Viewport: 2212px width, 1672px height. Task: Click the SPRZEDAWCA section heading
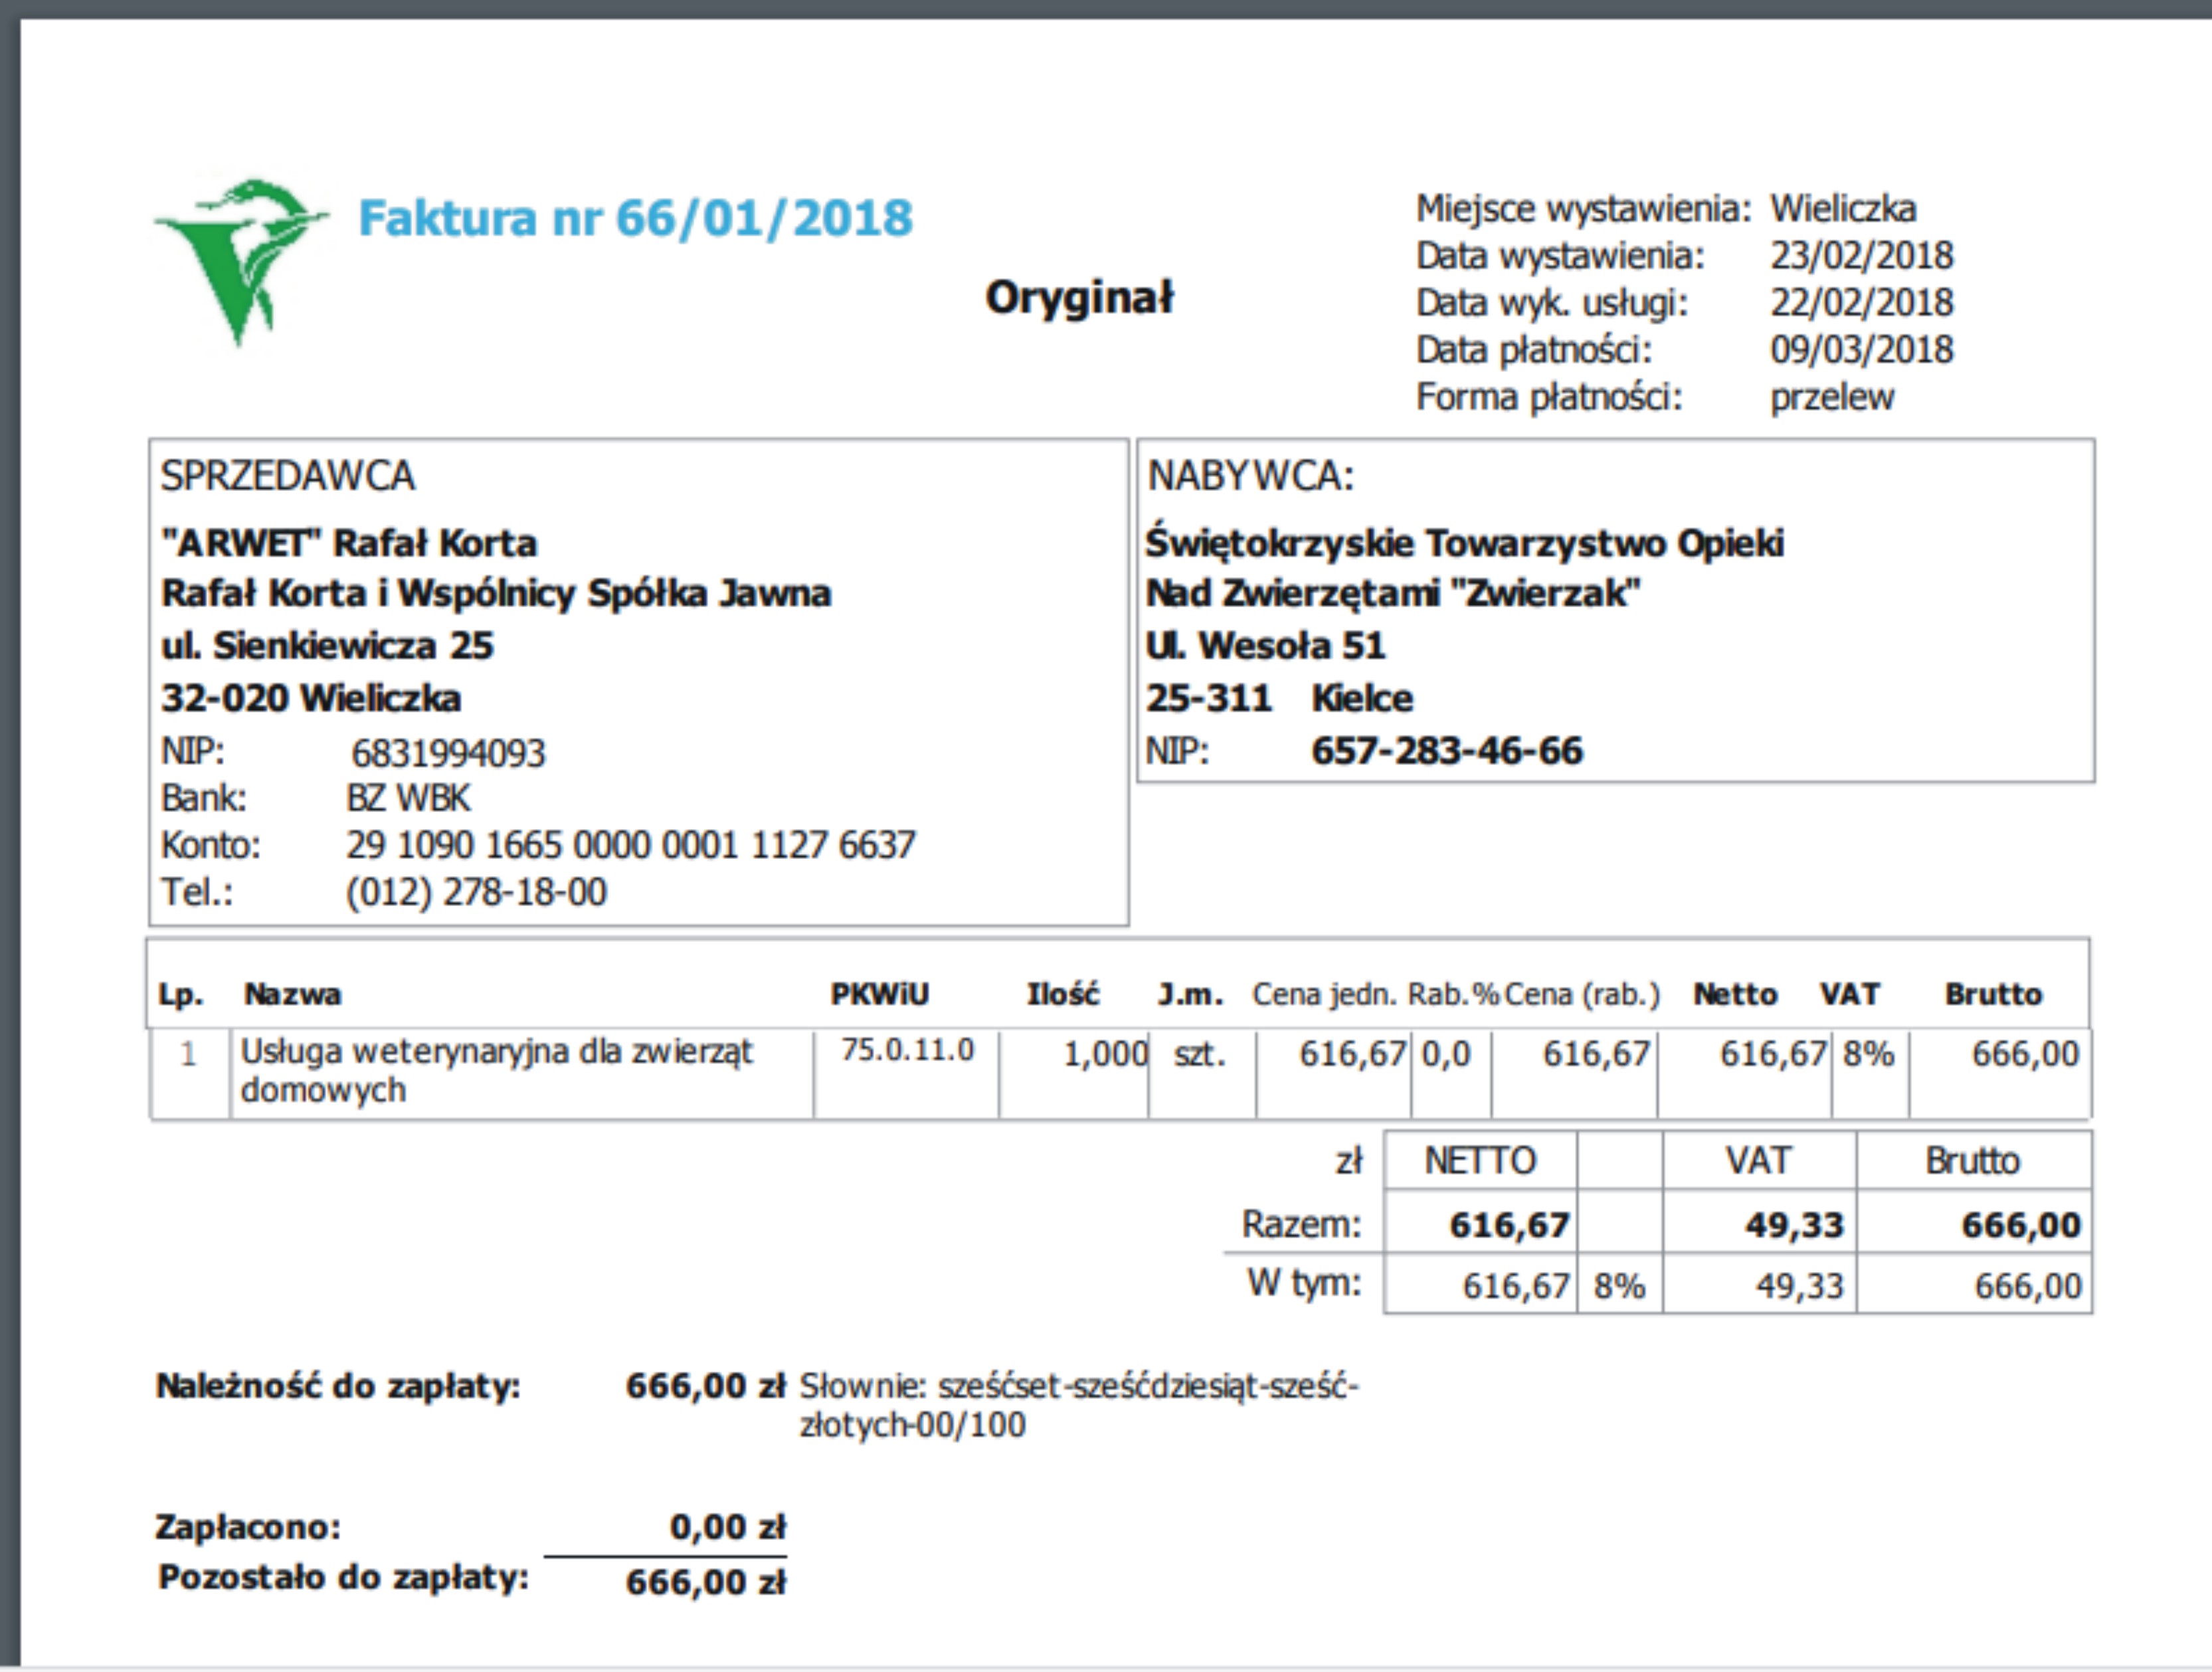pos(287,476)
